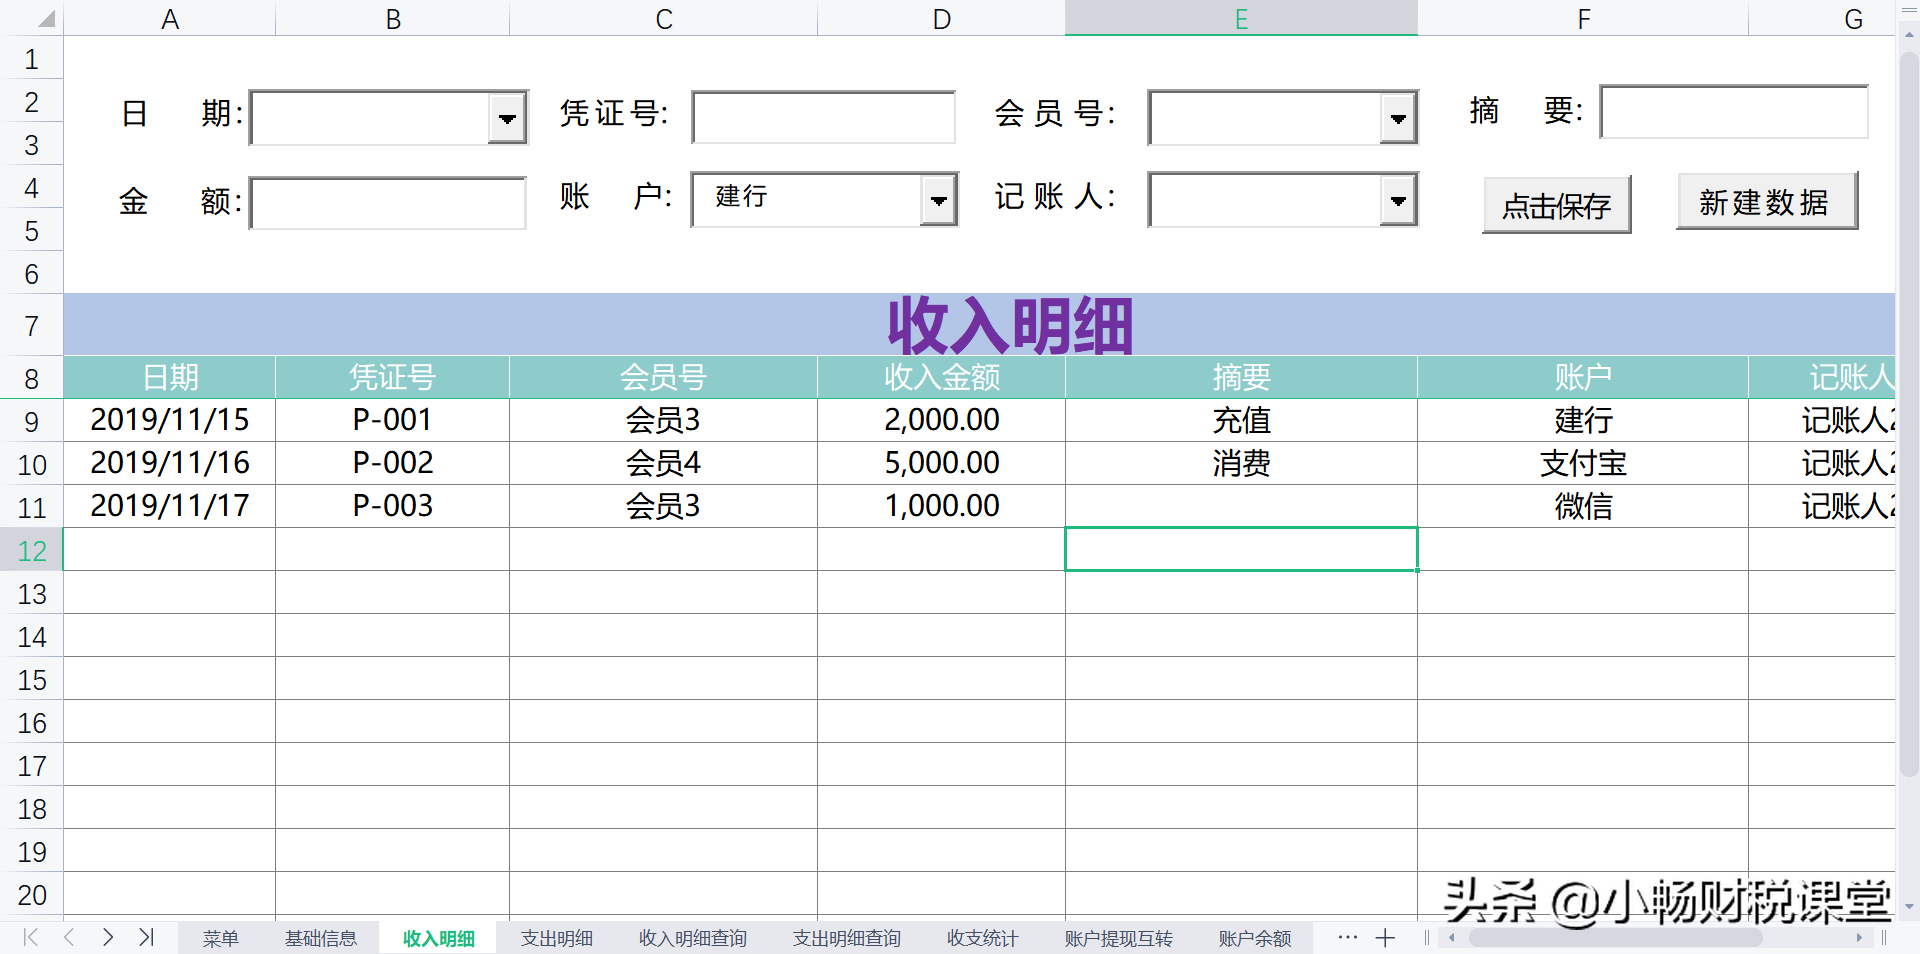Click the 新建数据 button
The height and width of the screenshot is (954, 1920).
coord(1766,201)
